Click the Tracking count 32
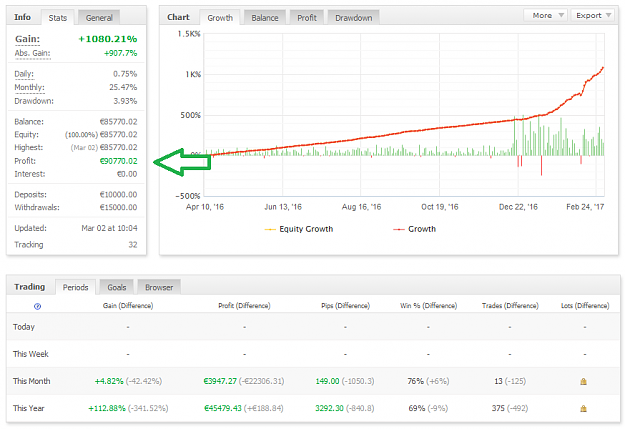 [x=133, y=245]
